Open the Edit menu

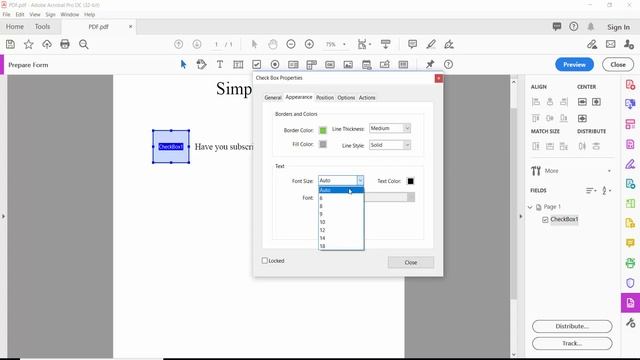click(x=20, y=14)
